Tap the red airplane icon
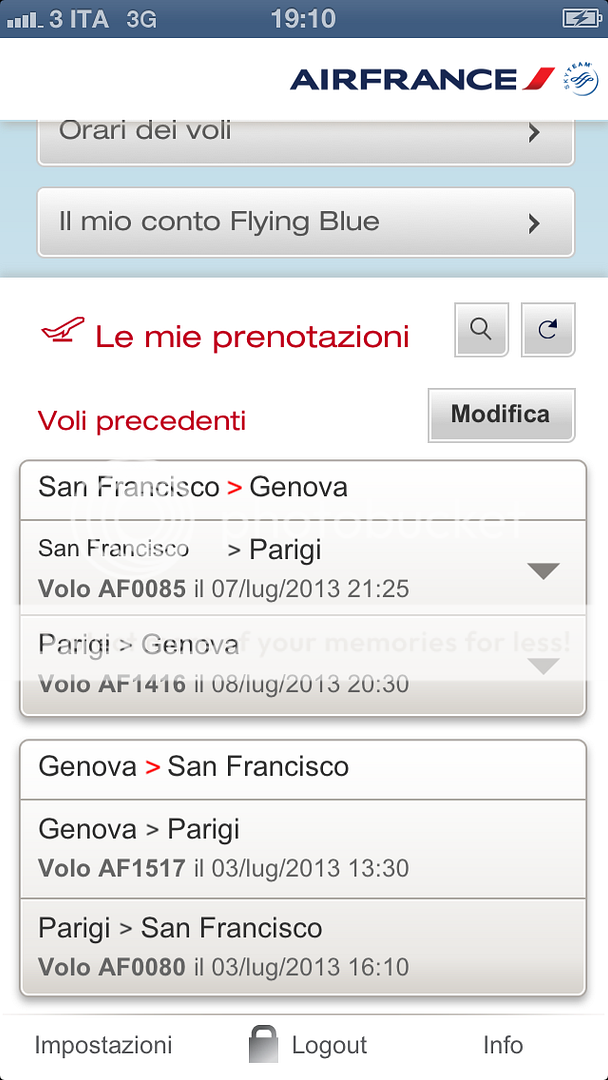608x1080 pixels. pos(62,331)
